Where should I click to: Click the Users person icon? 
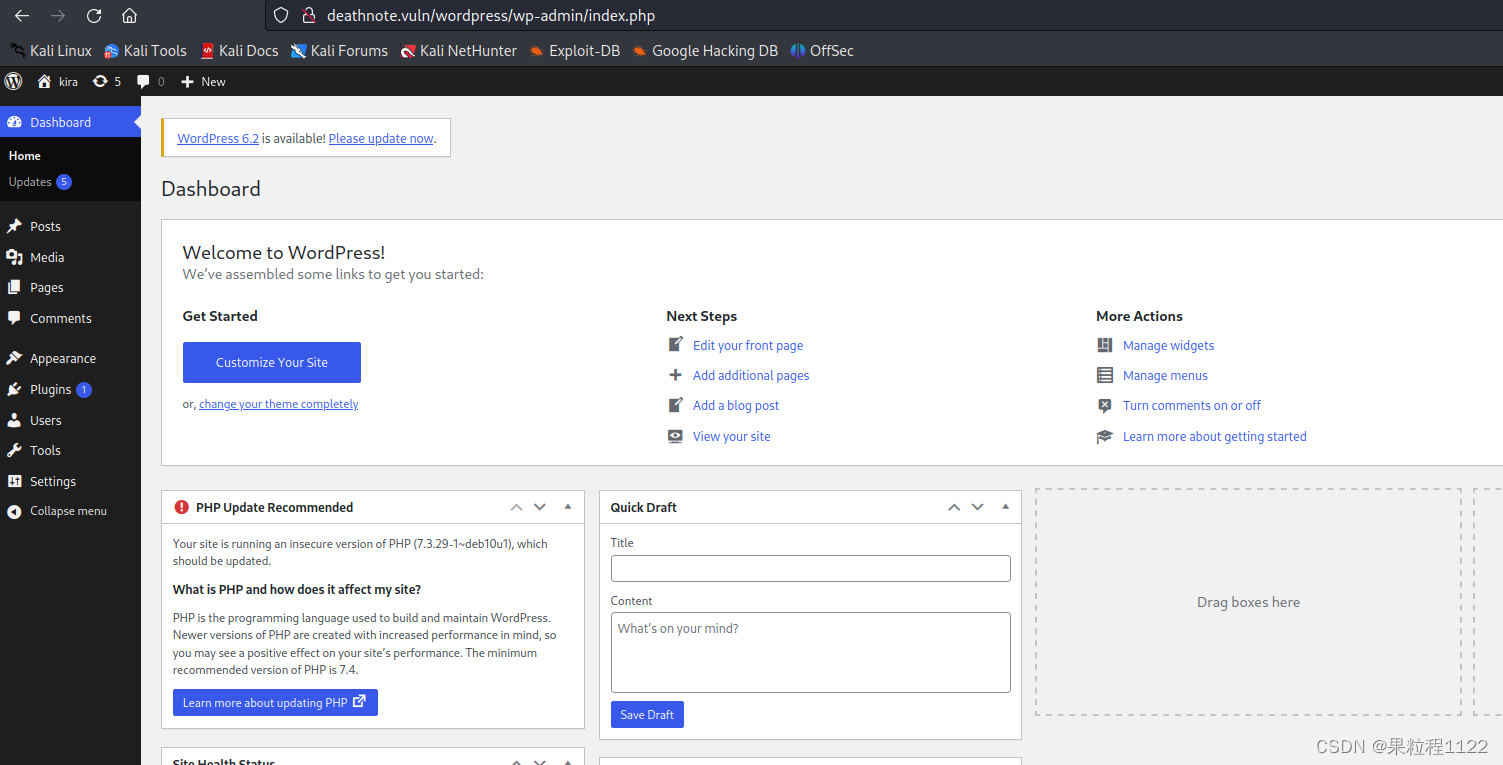14,420
